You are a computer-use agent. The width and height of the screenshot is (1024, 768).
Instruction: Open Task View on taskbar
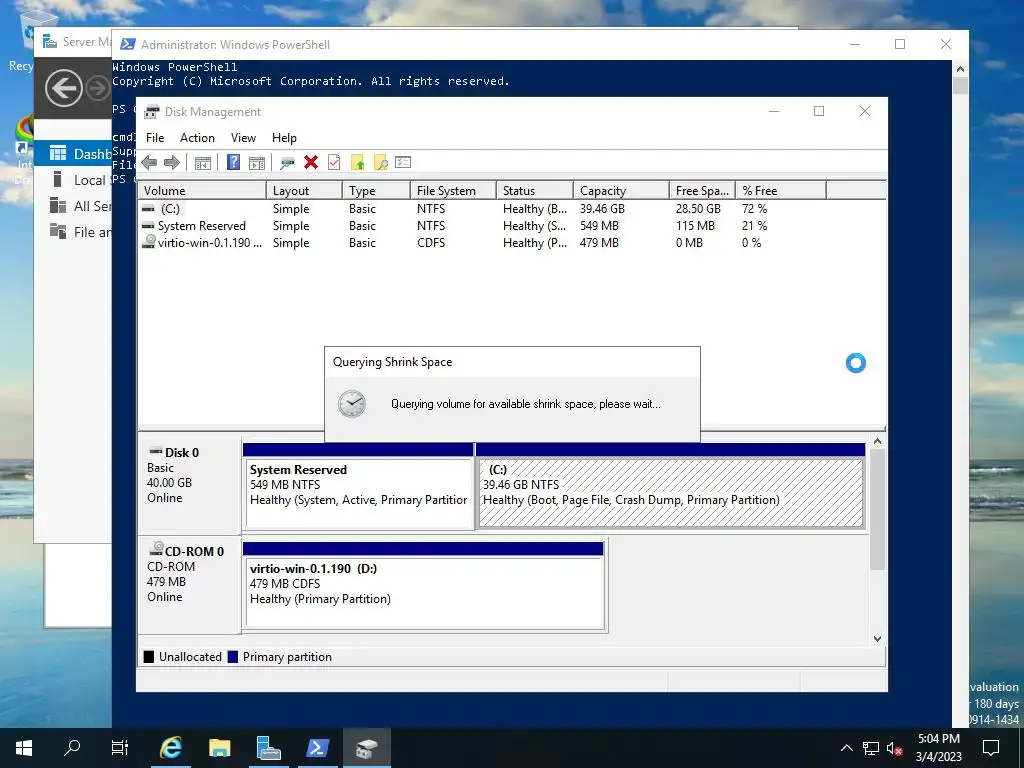pos(120,748)
